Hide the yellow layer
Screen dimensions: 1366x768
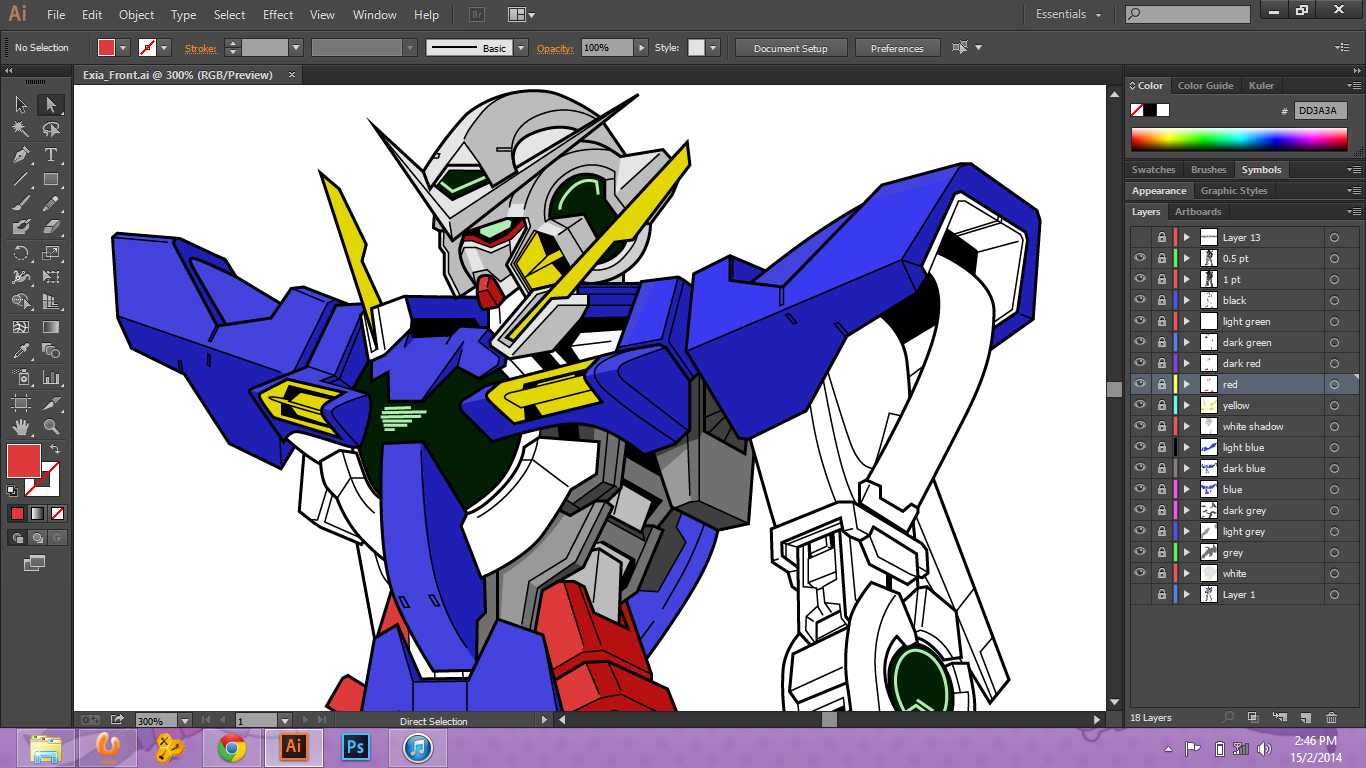coord(1140,405)
